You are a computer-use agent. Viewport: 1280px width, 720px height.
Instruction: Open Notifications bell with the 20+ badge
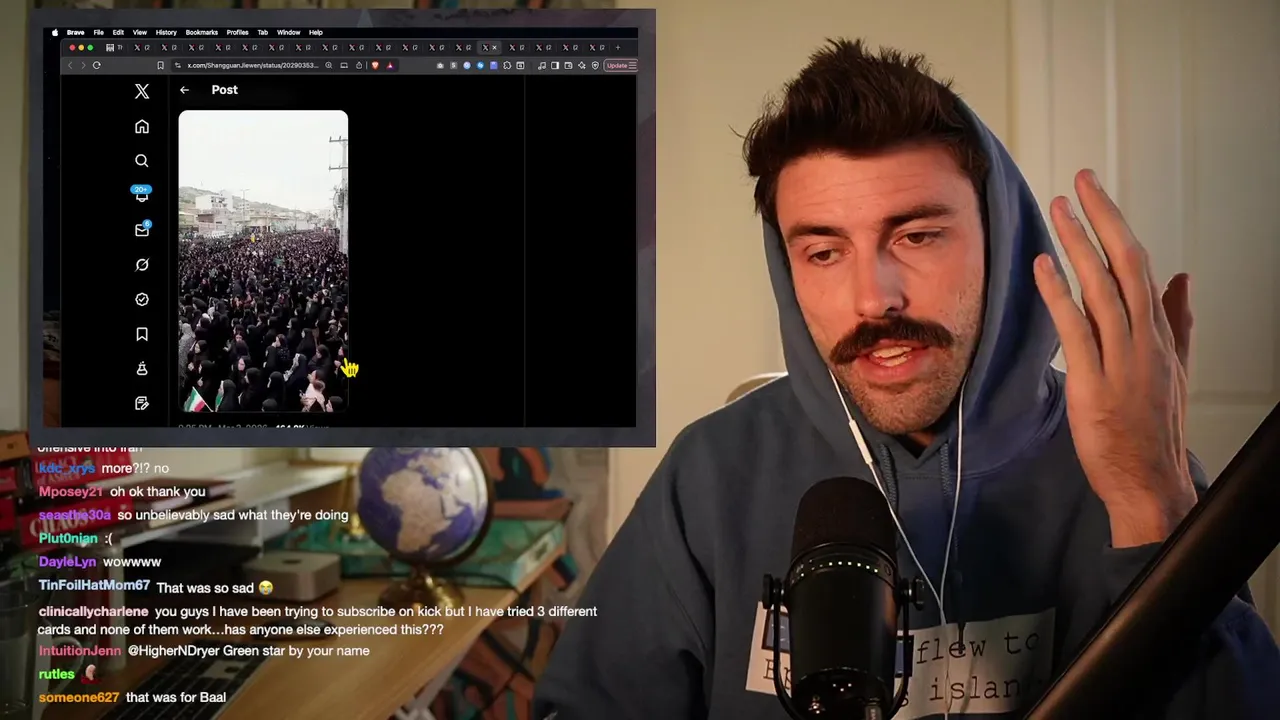[x=142, y=194]
